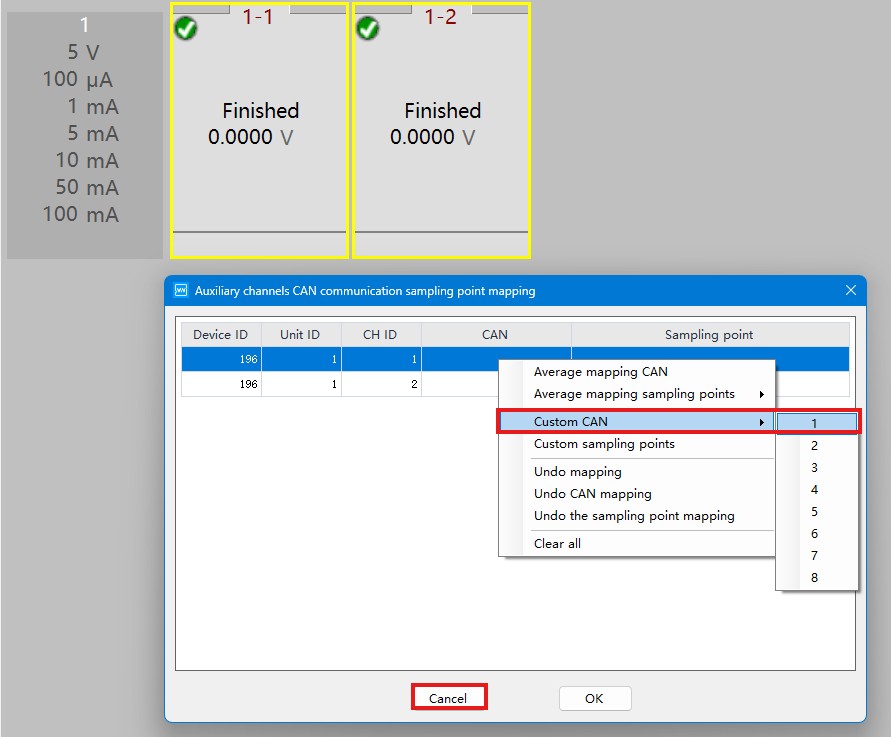Click the green checkmark icon on channel 1-1

[186, 28]
